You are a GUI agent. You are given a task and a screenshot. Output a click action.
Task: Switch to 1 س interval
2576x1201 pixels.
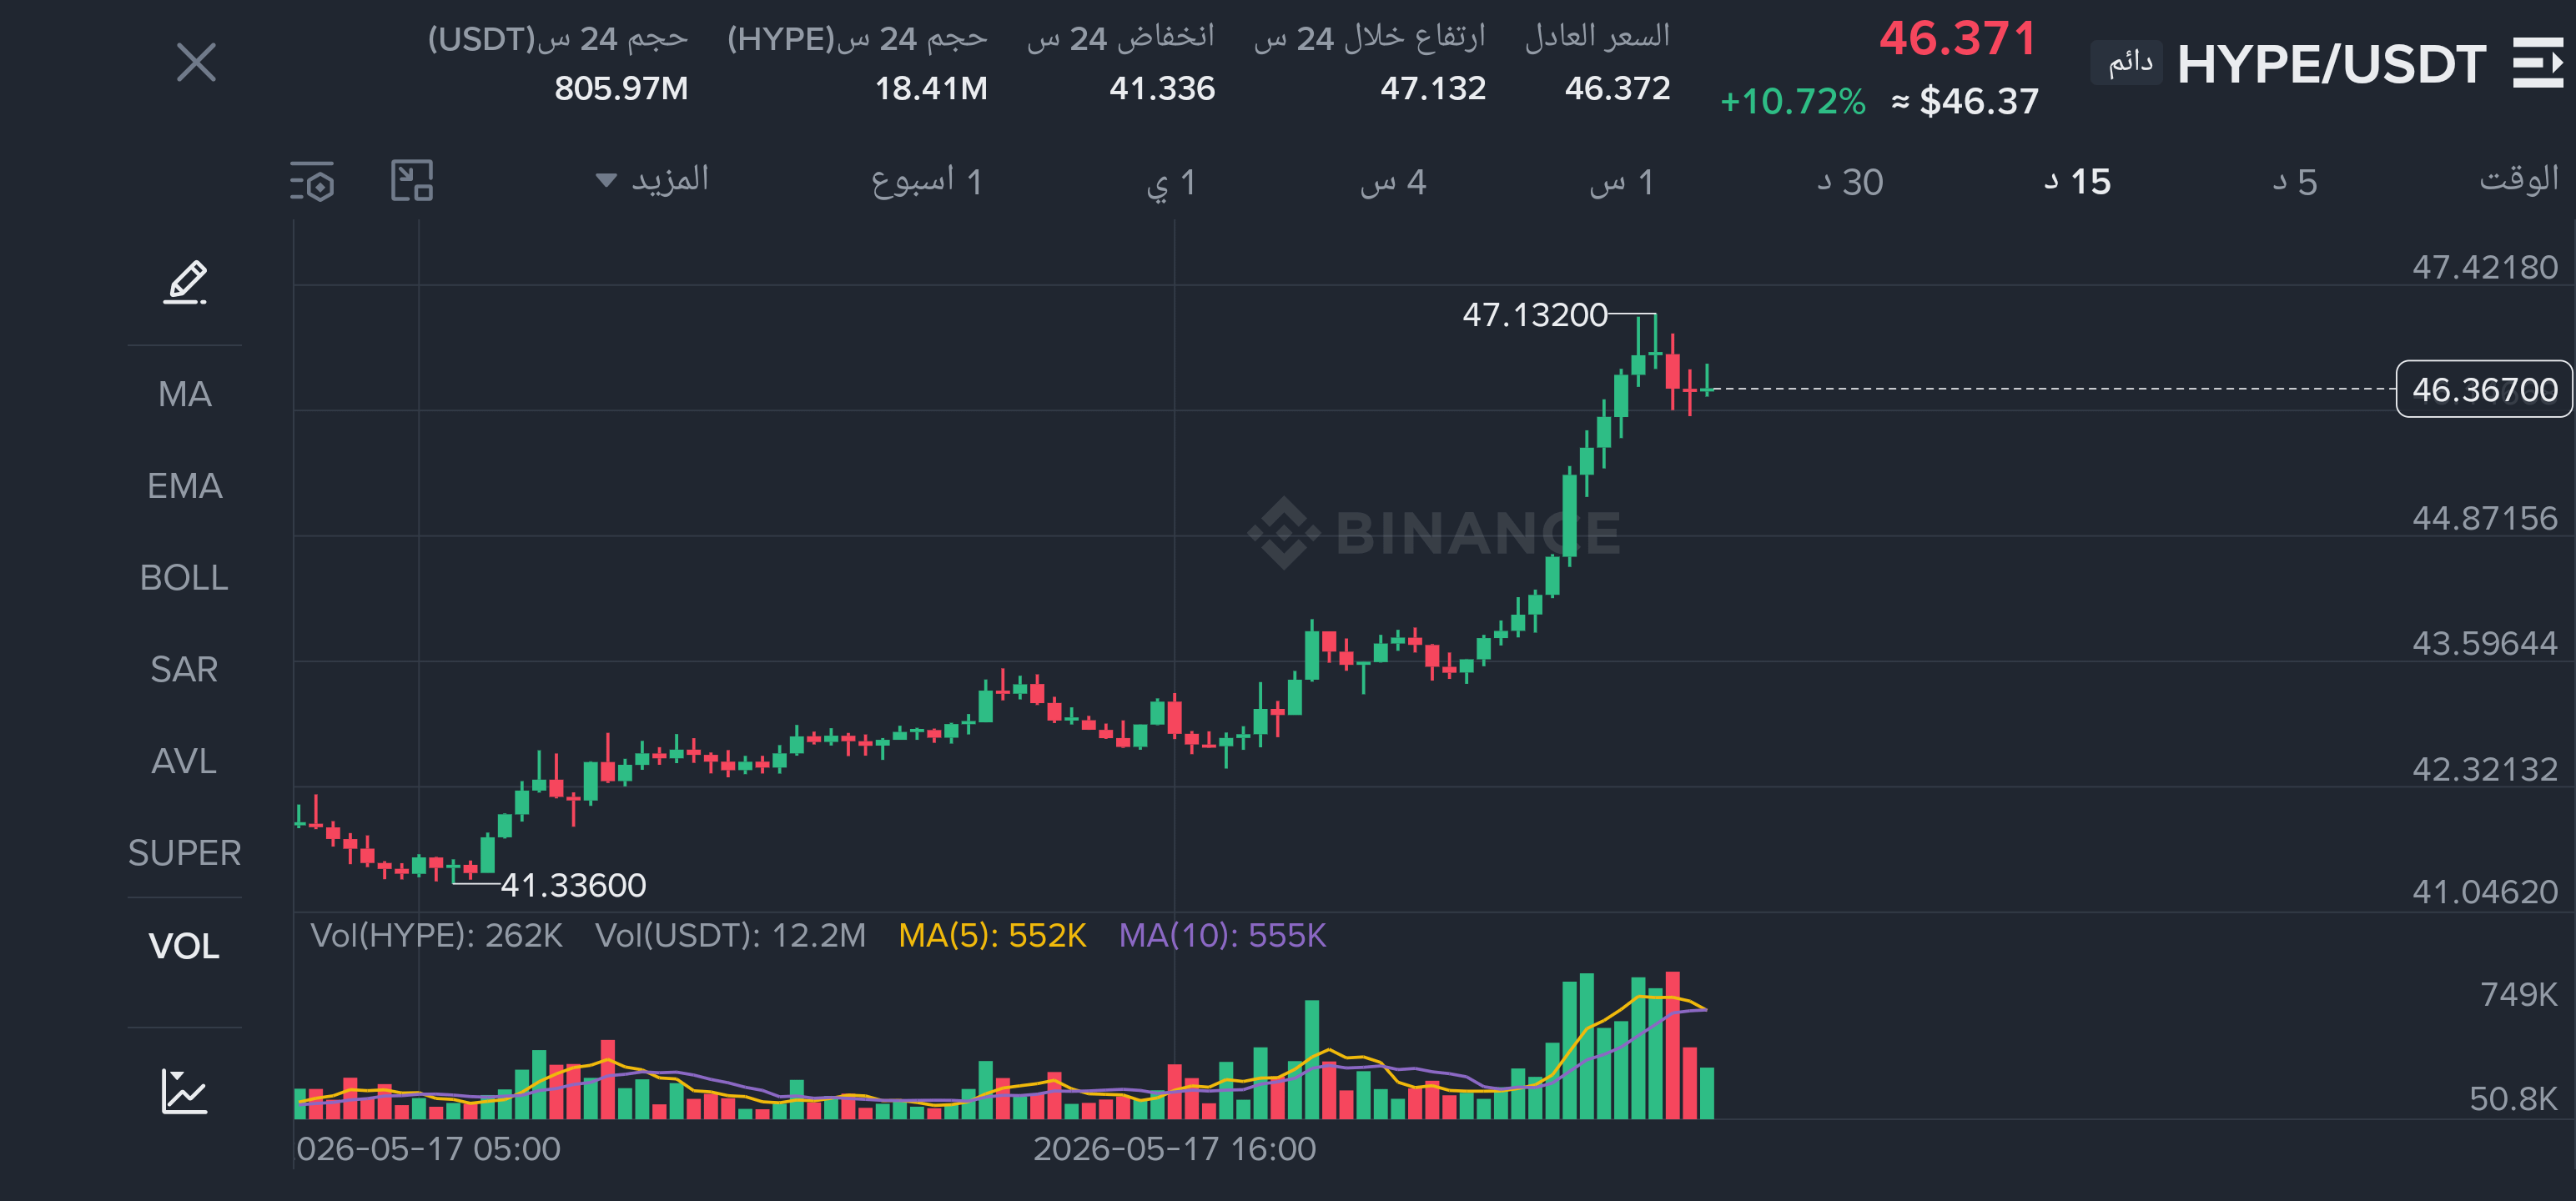tap(1622, 182)
